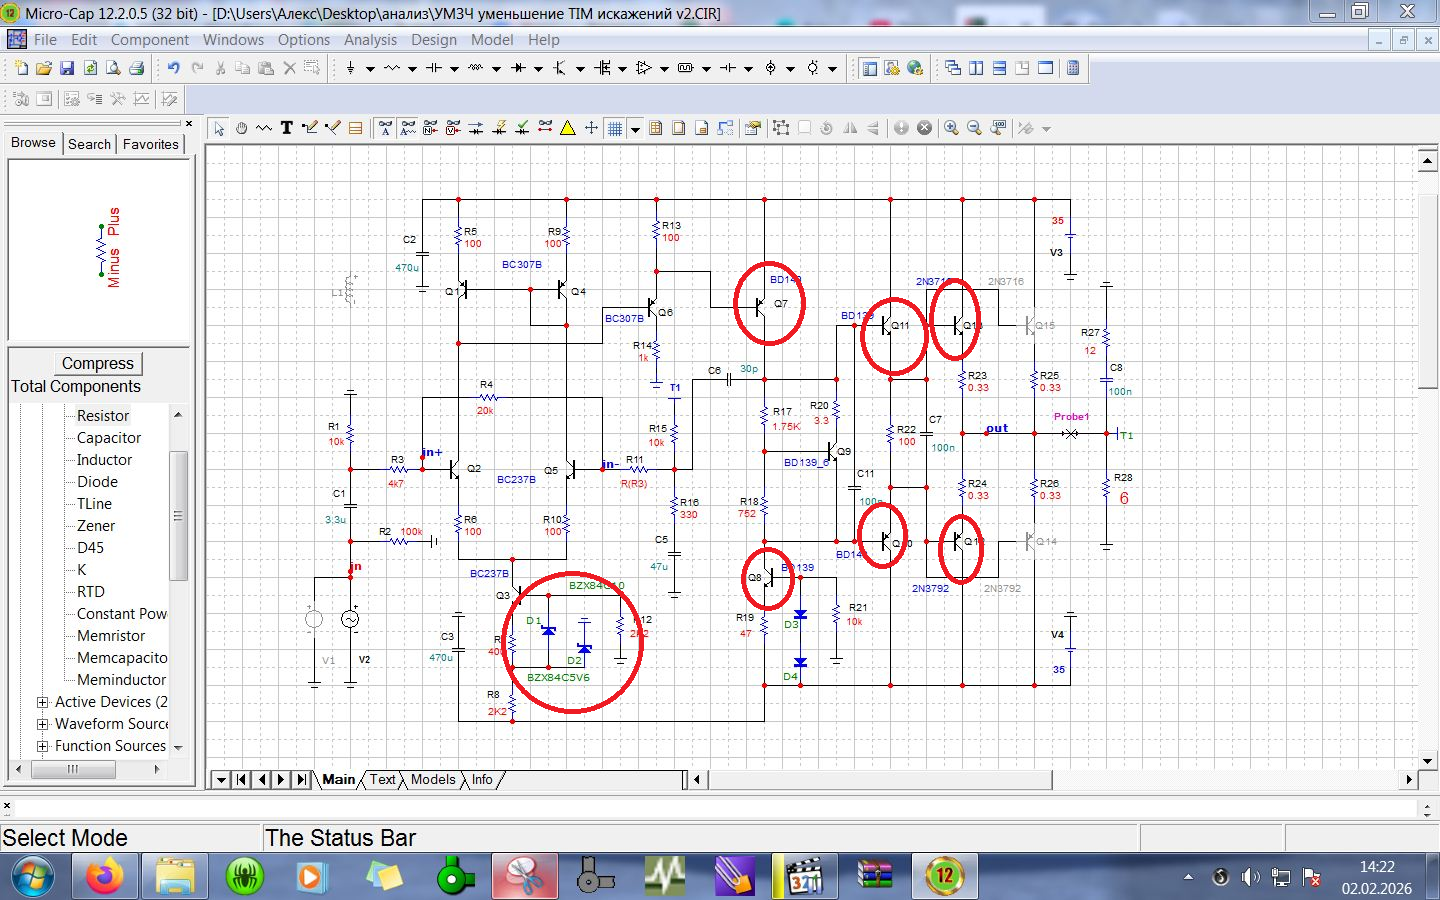Pick the resistor component tool

pos(392,68)
